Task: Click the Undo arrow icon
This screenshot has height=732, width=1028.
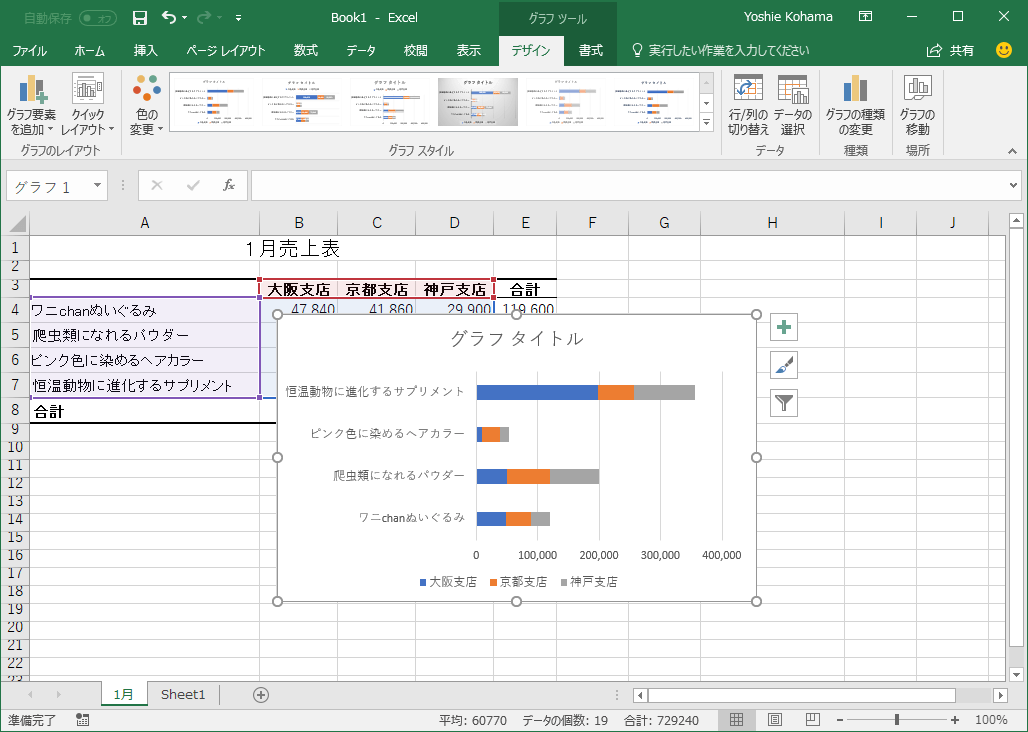Action: (x=169, y=18)
